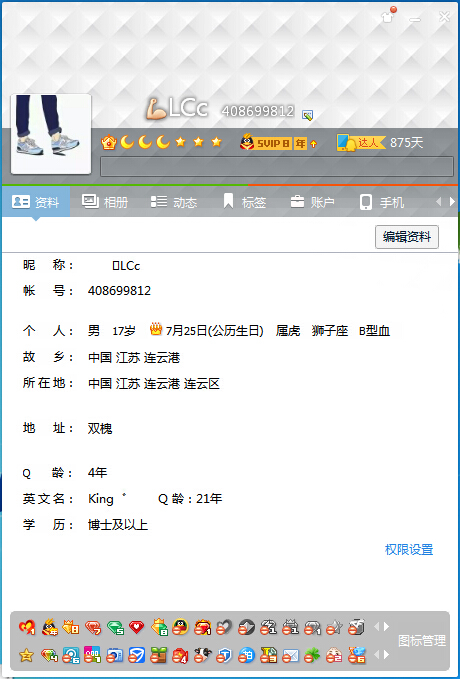The image size is (460, 679).
Task: Click the blue shield T icon
Action: point(224,656)
